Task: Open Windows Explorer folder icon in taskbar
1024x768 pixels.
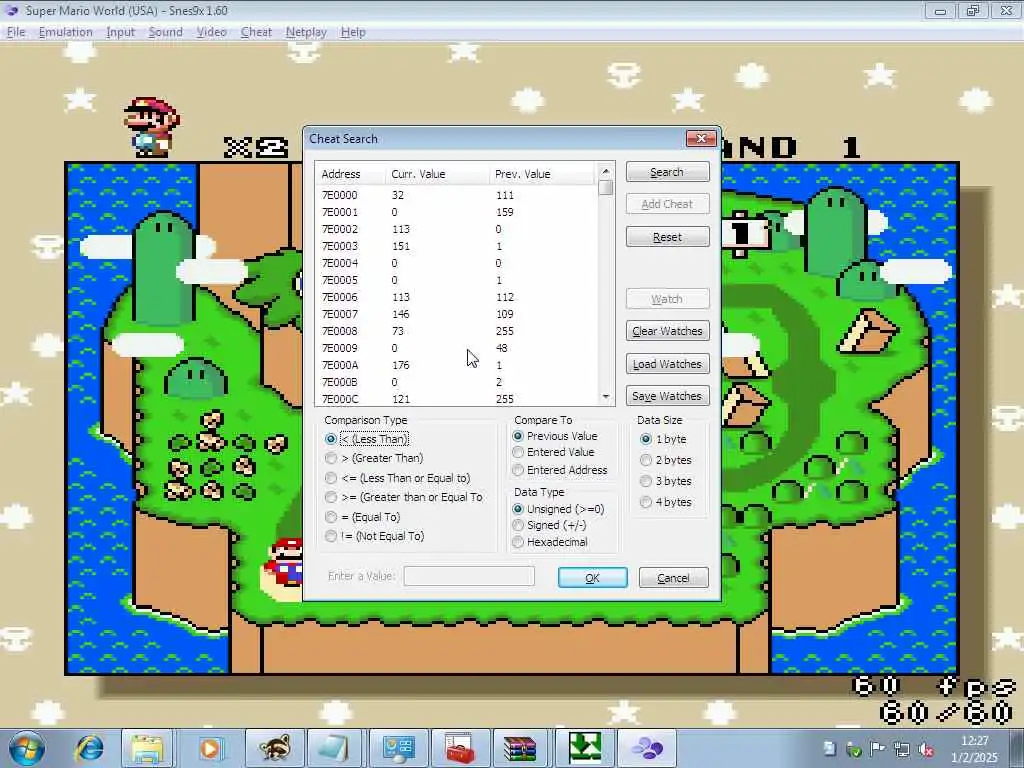Action: coord(147,748)
